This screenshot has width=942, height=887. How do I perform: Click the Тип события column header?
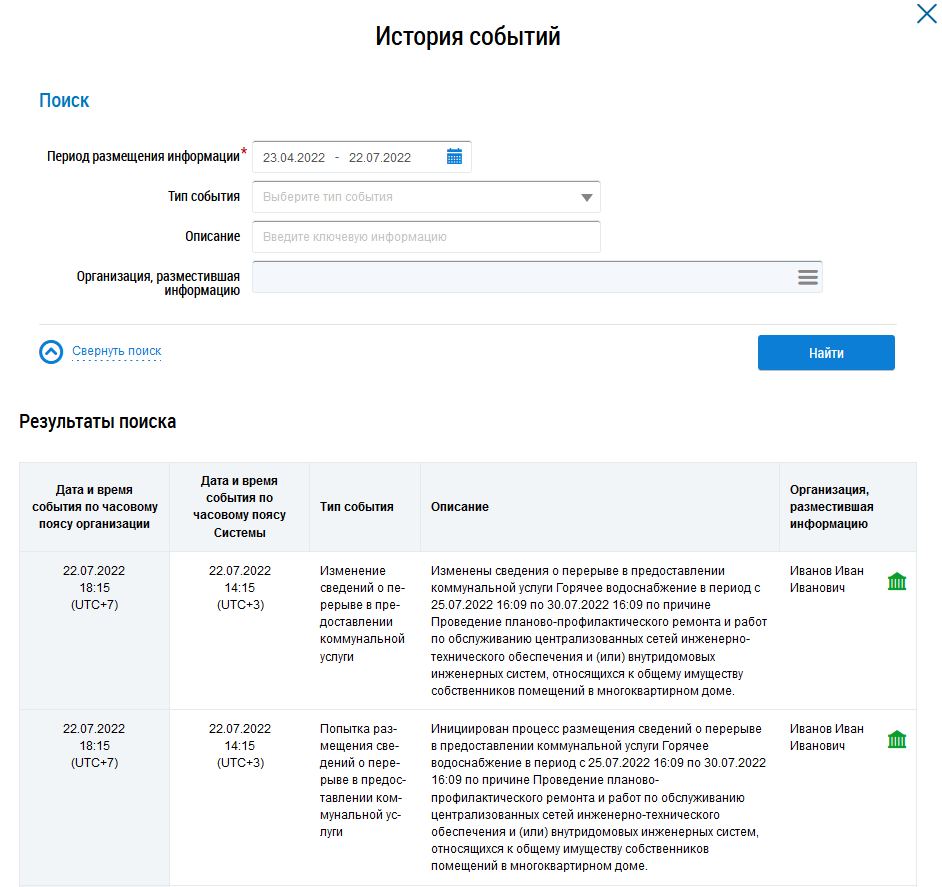coord(356,507)
